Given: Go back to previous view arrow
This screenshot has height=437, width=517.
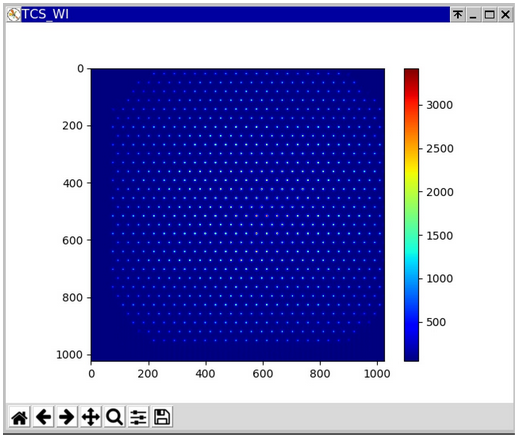Looking at the screenshot, I should tap(43, 417).
